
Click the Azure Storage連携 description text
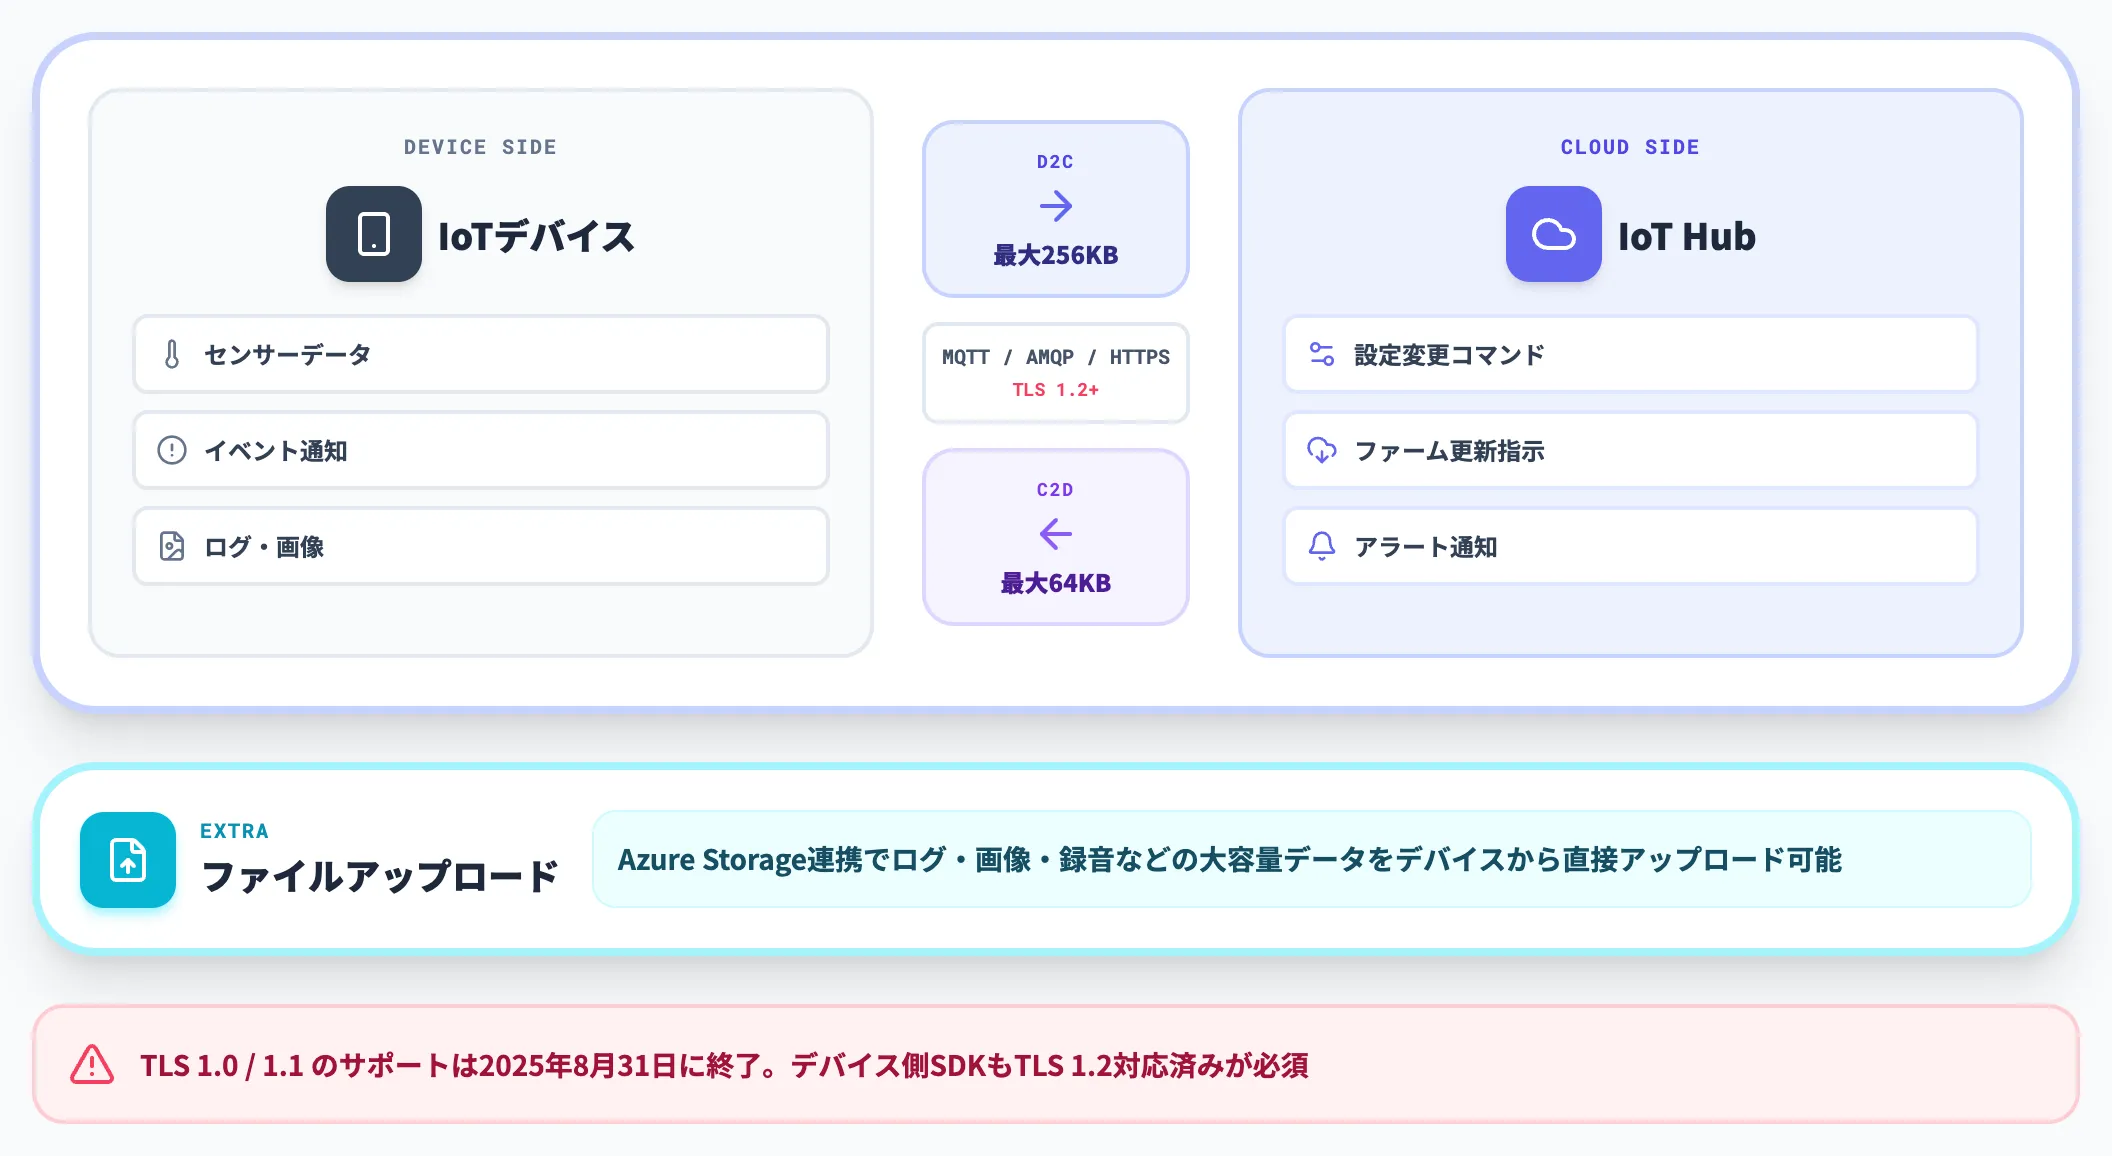click(1230, 860)
